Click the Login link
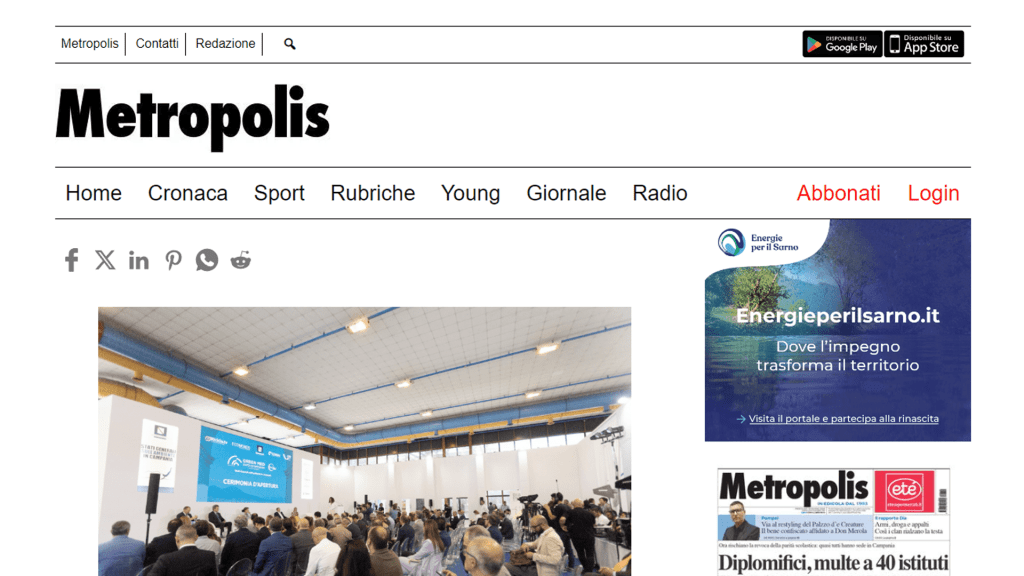The image size is (1024, 576). 933,193
